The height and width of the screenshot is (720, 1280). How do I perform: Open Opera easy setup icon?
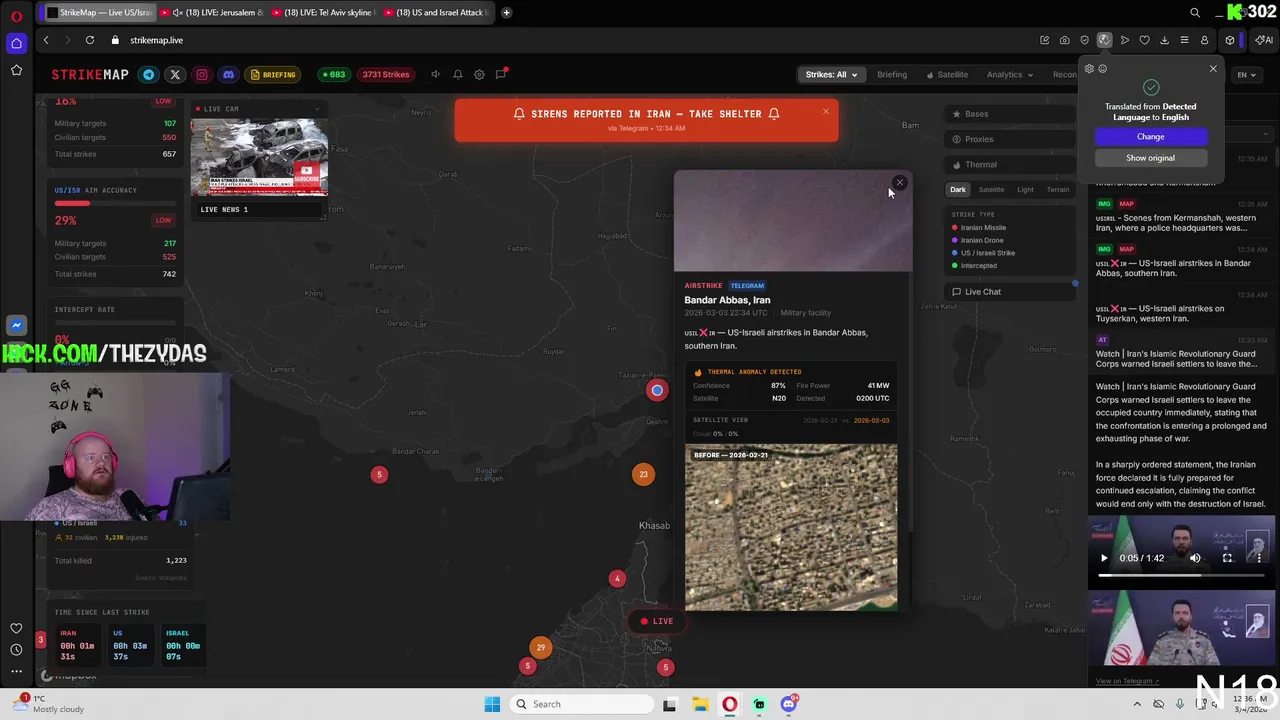pos(1184,40)
